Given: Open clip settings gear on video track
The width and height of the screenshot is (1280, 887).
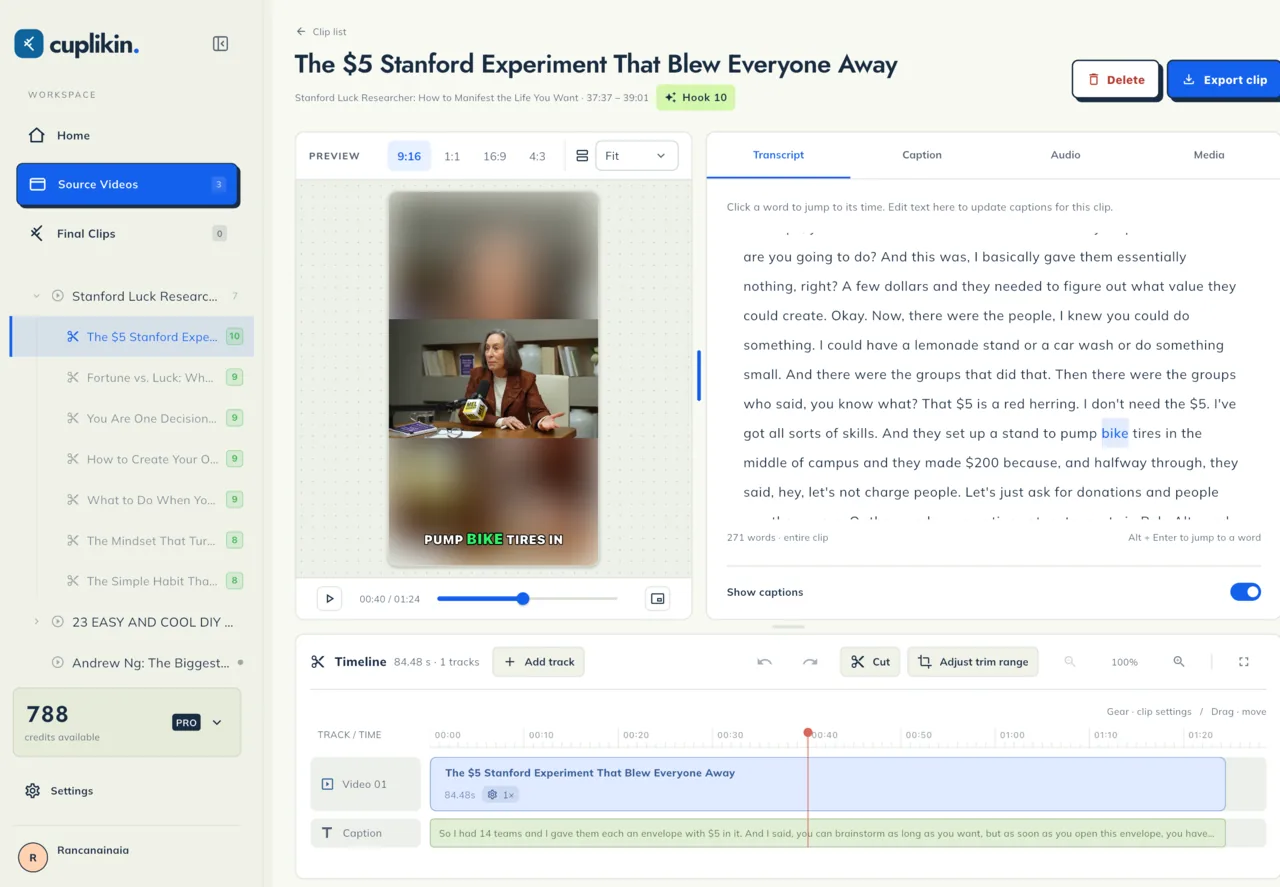Looking at the screenshot, I should coord(492,795).
